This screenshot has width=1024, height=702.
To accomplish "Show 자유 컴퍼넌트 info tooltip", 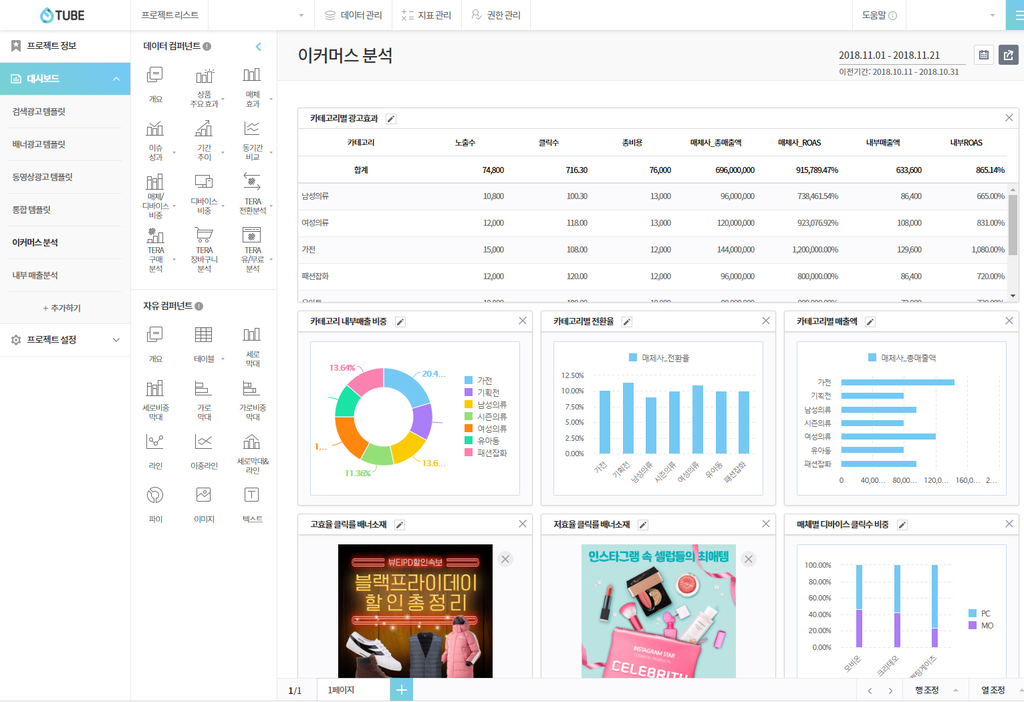I will pyautogui.click(x=199, y=306).
